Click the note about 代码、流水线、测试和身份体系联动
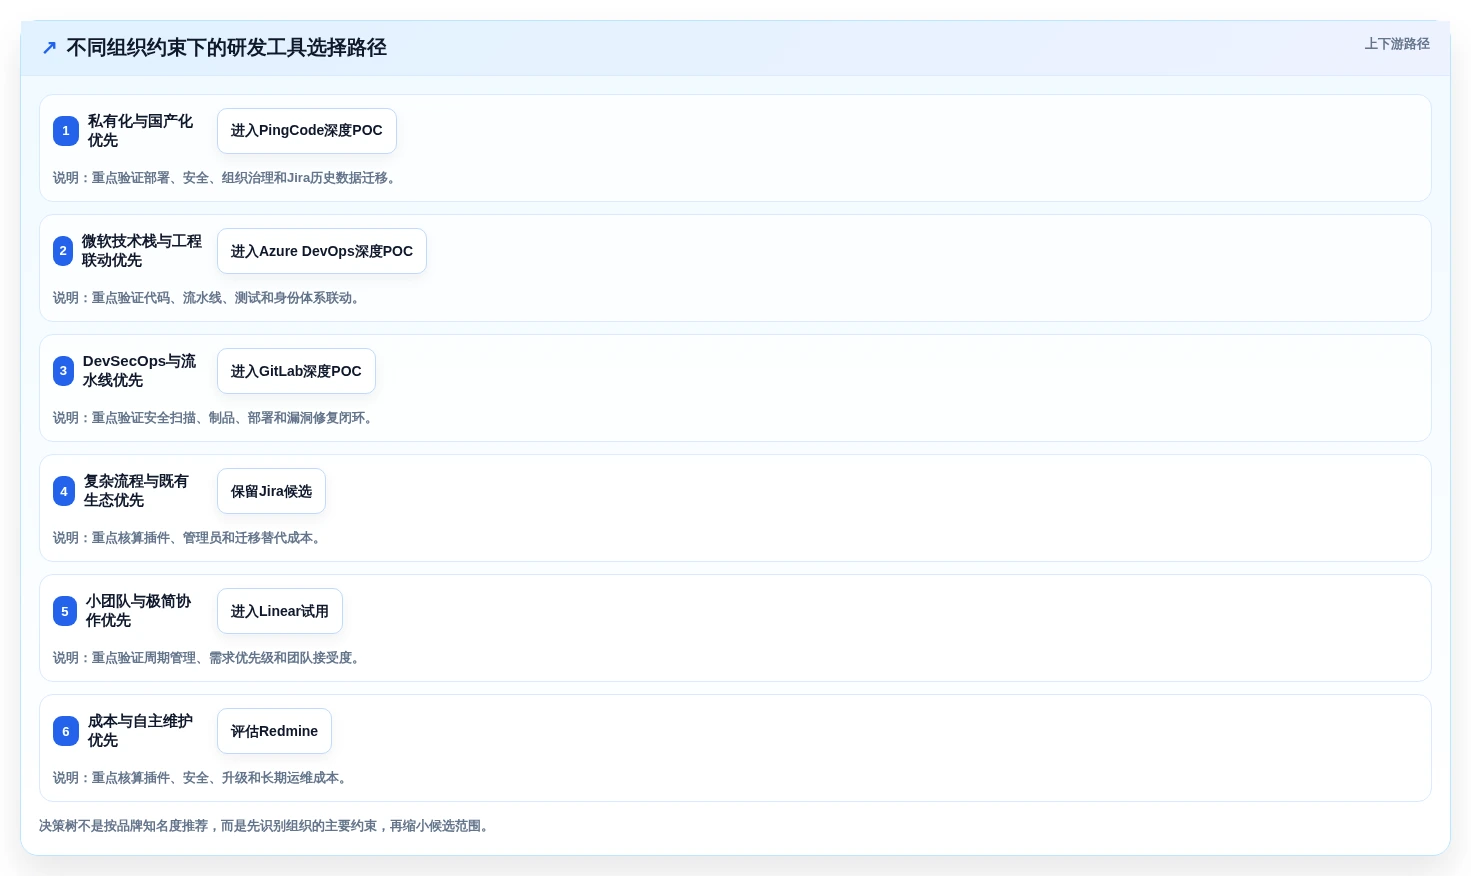1471x876 pixels. [209, 298]
